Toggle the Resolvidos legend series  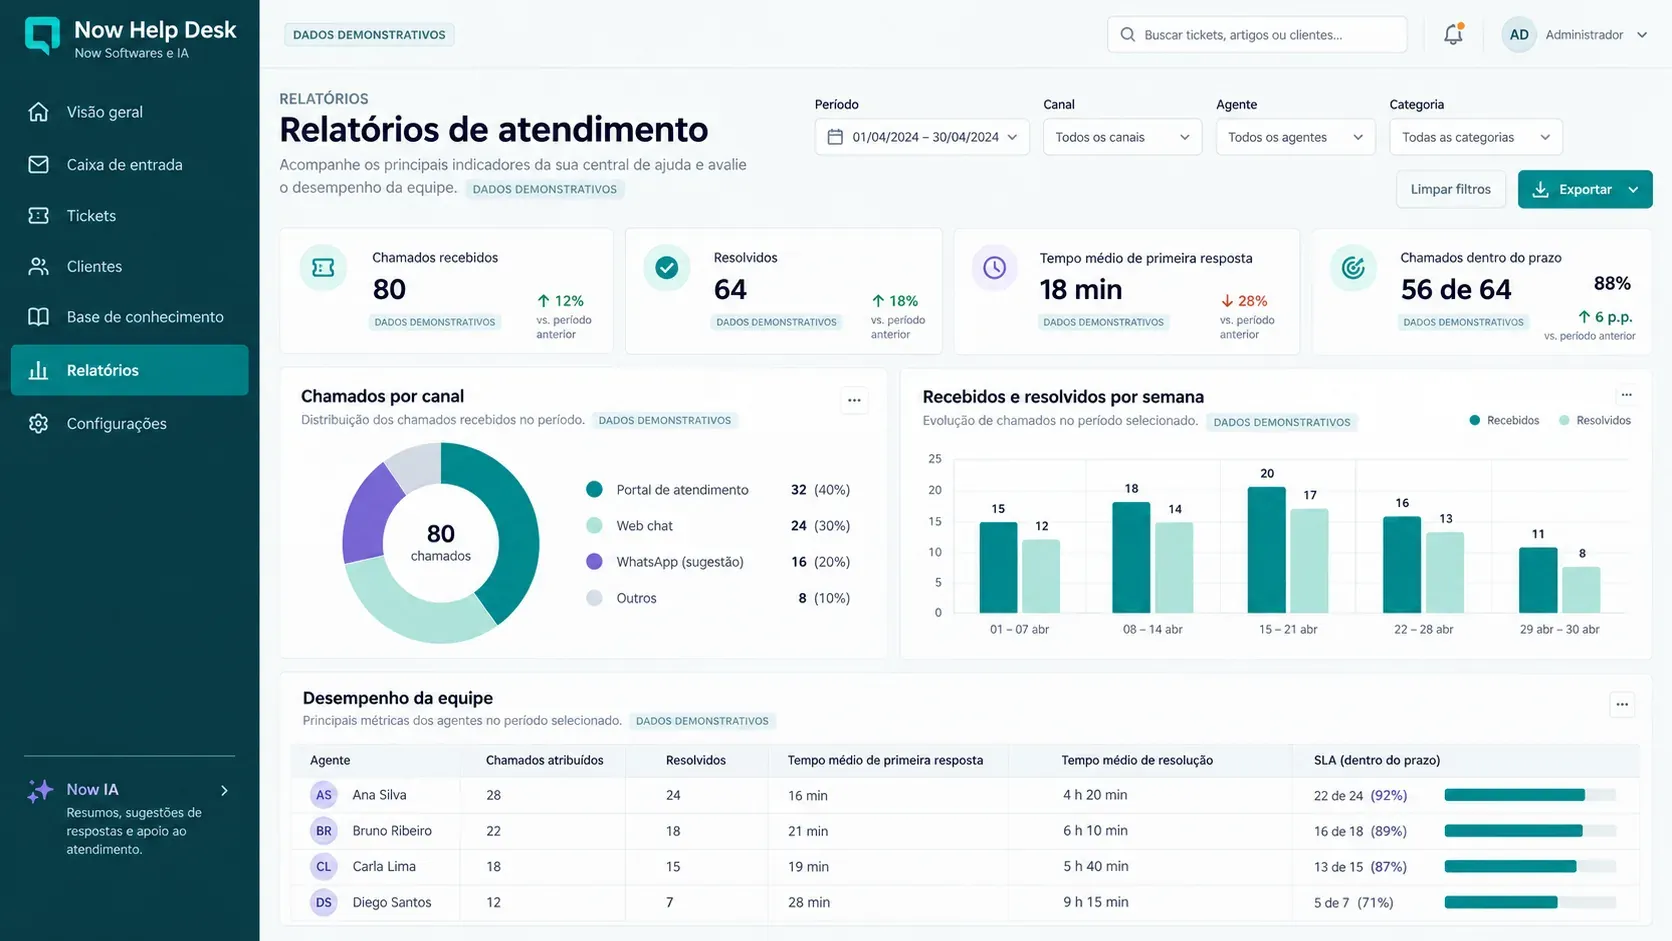pyautogui.click(x=1595, y=420)
